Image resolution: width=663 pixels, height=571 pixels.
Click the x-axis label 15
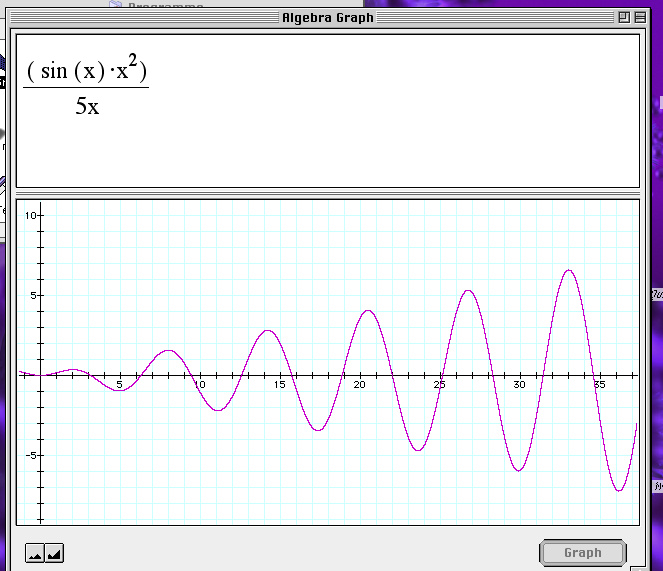click(x=279, y=384)
